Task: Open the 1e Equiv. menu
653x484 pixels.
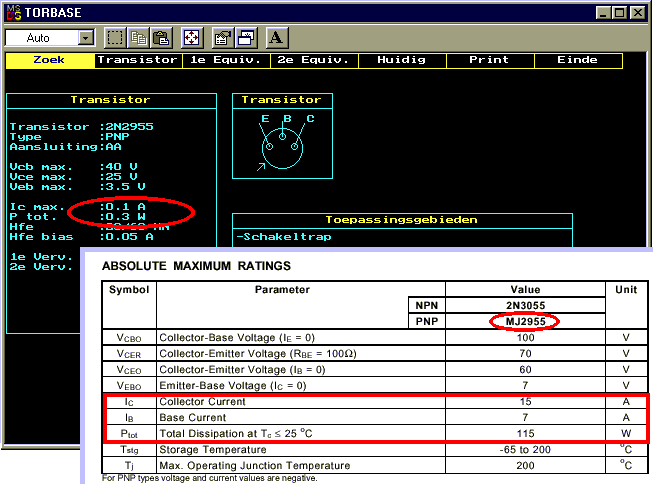Action: 225,60
